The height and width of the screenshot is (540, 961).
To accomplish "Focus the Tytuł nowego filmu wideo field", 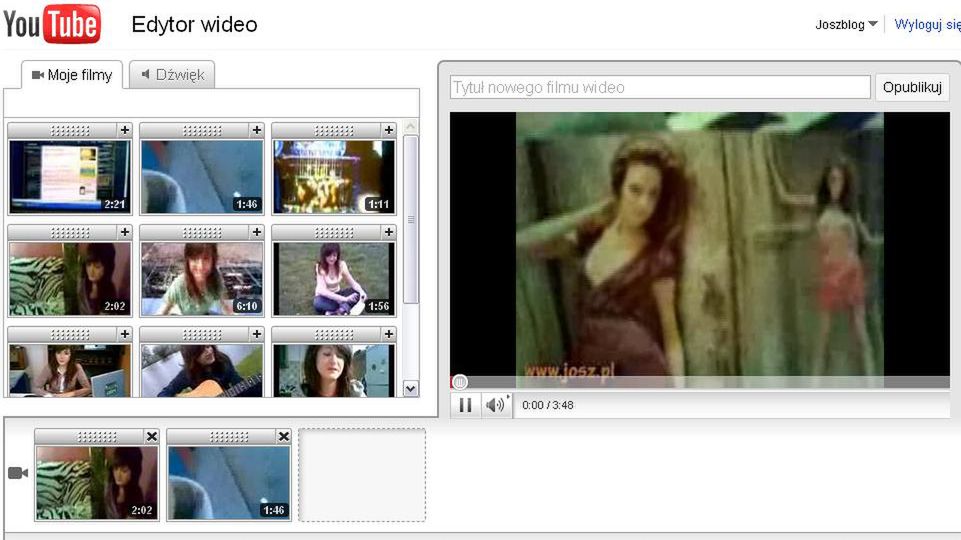I will [660, 87].
